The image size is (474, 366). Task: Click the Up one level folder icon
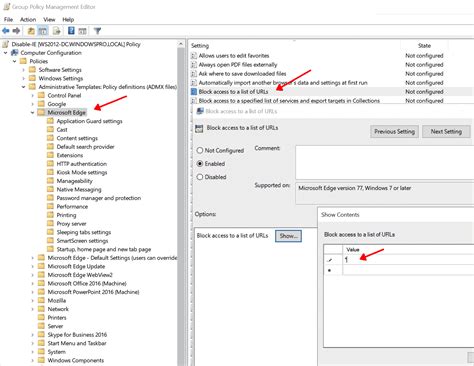click(x=31, y=31)
